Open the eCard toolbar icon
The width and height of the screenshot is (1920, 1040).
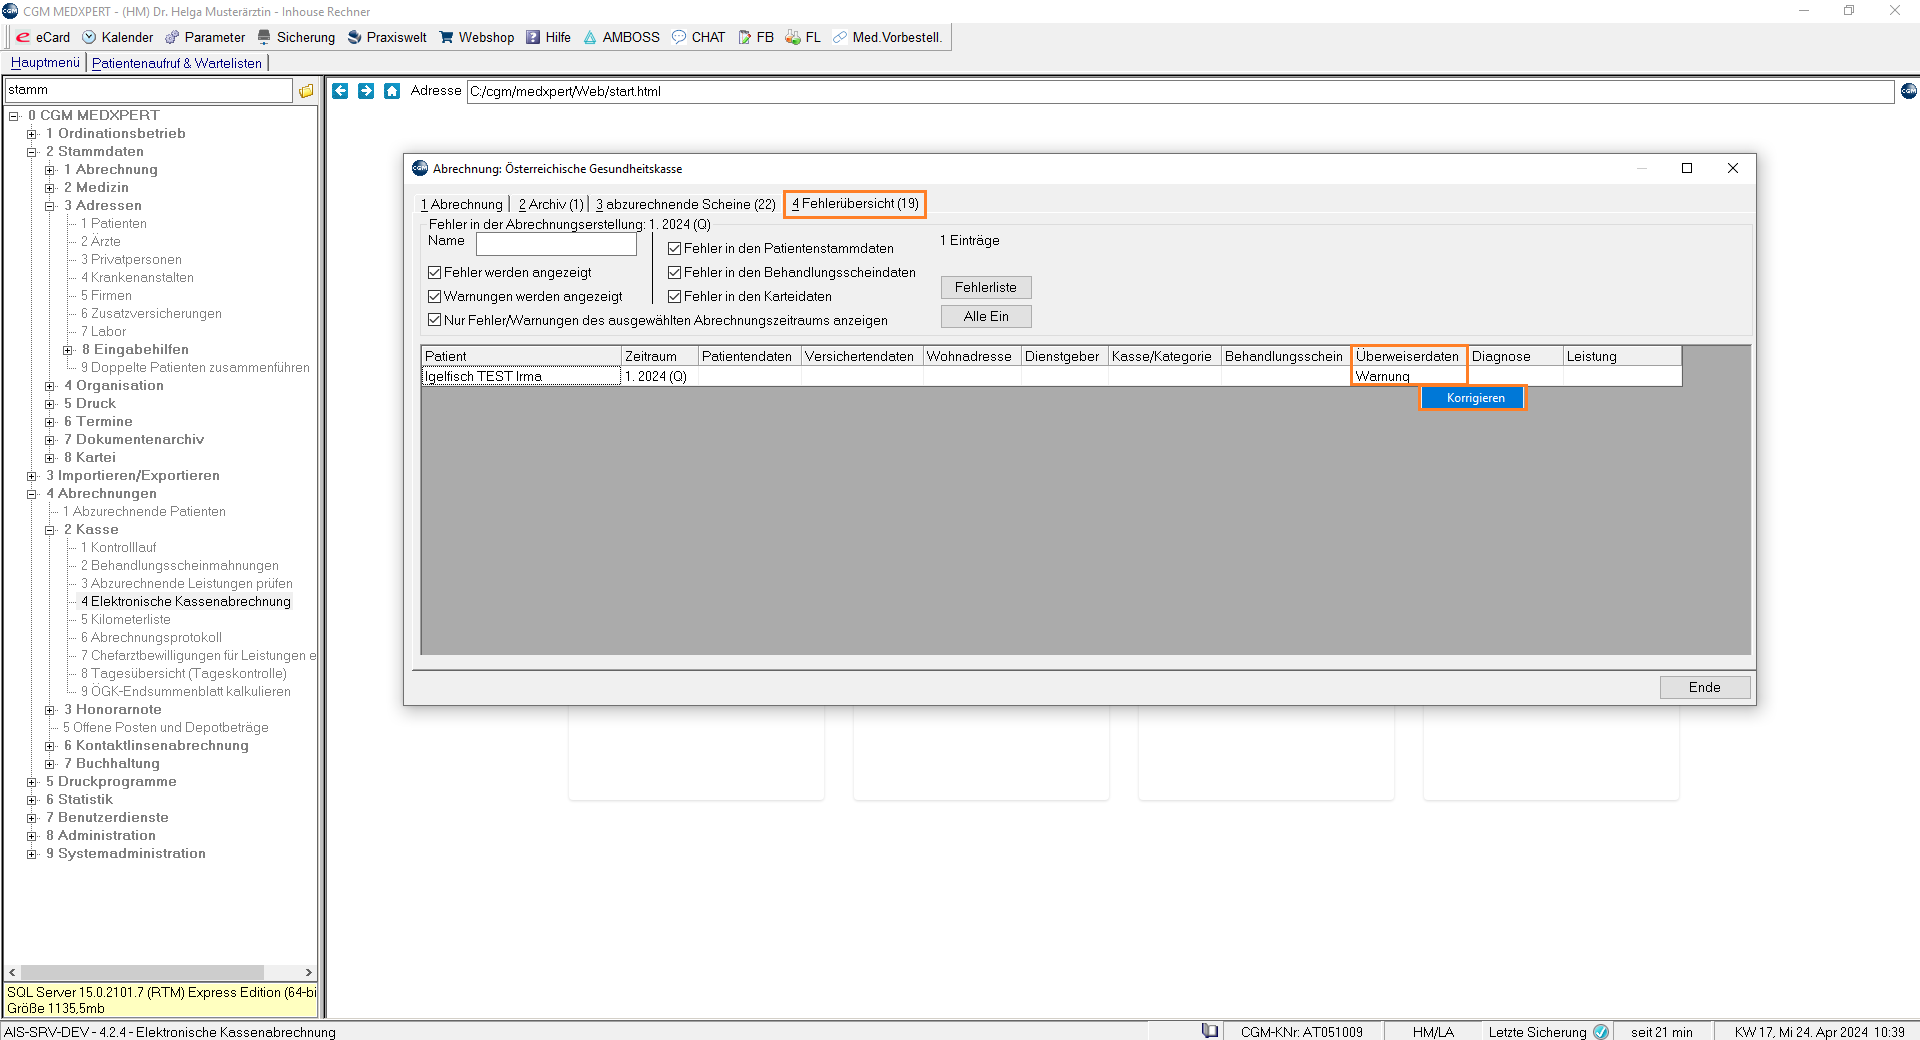click(23, 37)
